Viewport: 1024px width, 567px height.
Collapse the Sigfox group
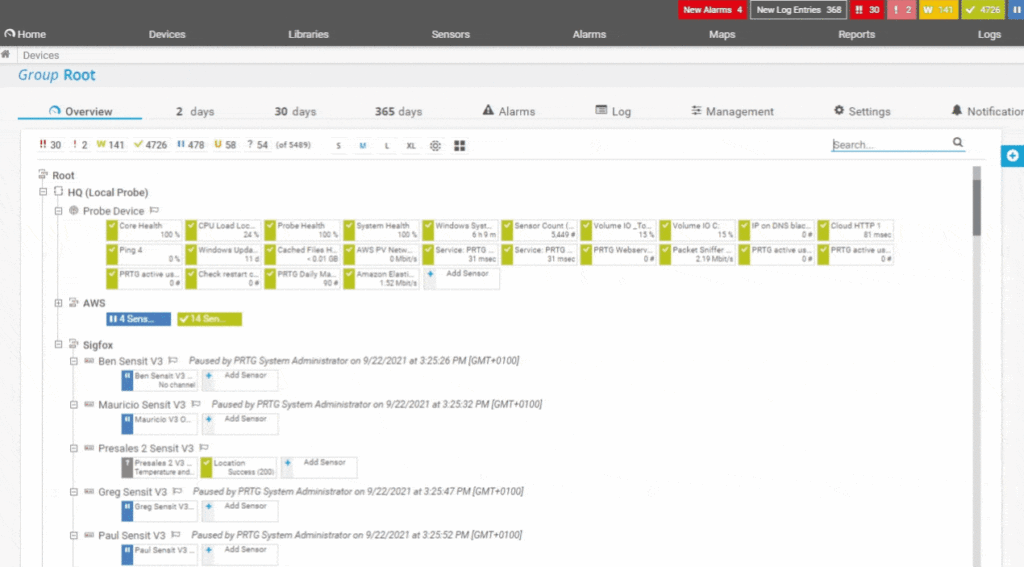(58, 344)
